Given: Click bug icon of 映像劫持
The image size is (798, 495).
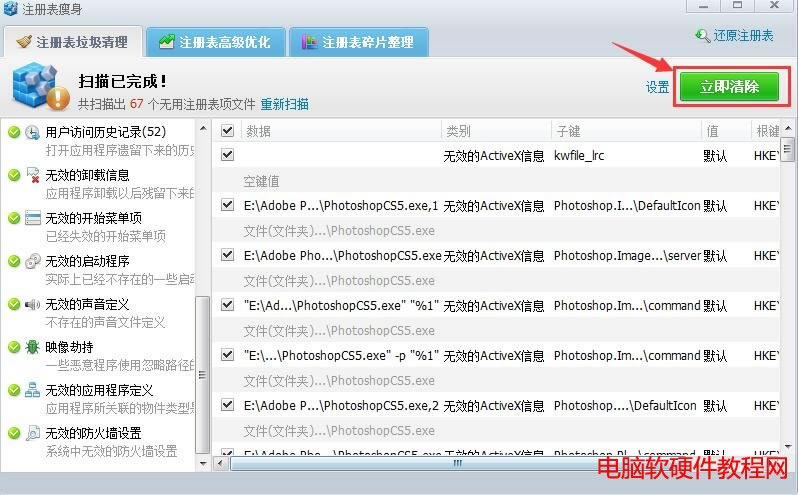Looking at the screenshot, I should pyautogui.click(x=33, y=347).
